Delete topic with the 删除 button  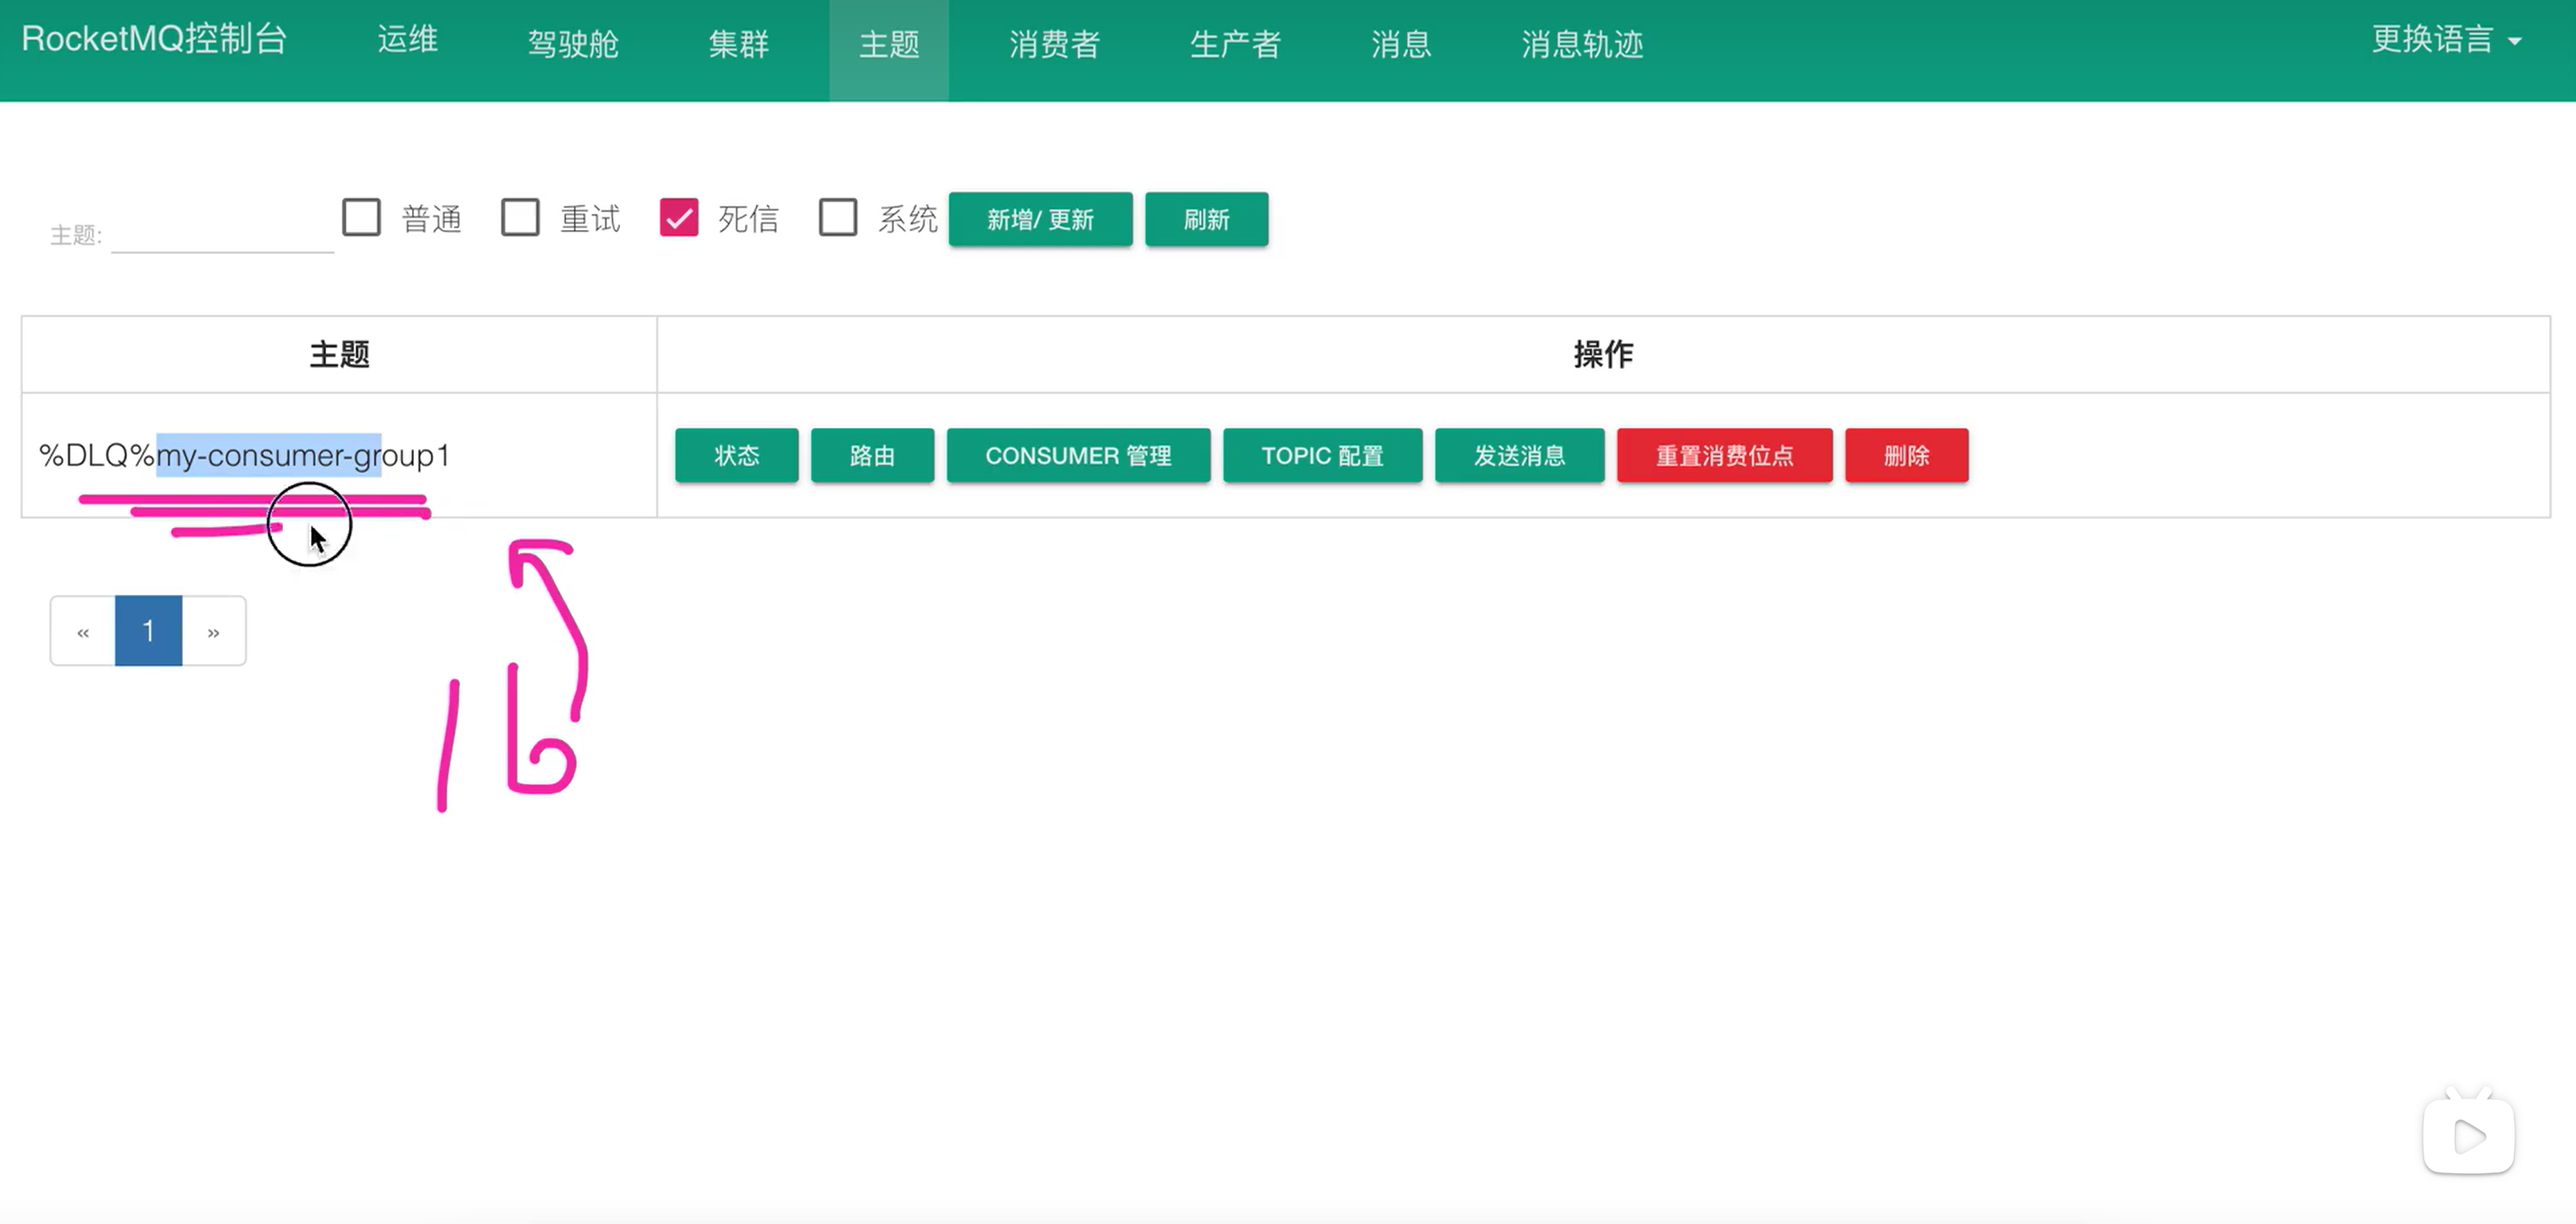[1906, 456]
